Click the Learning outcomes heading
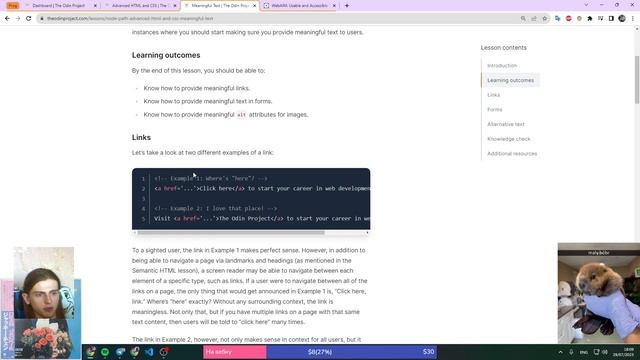Screen dimensions: 640x360 tap(166, 55)
